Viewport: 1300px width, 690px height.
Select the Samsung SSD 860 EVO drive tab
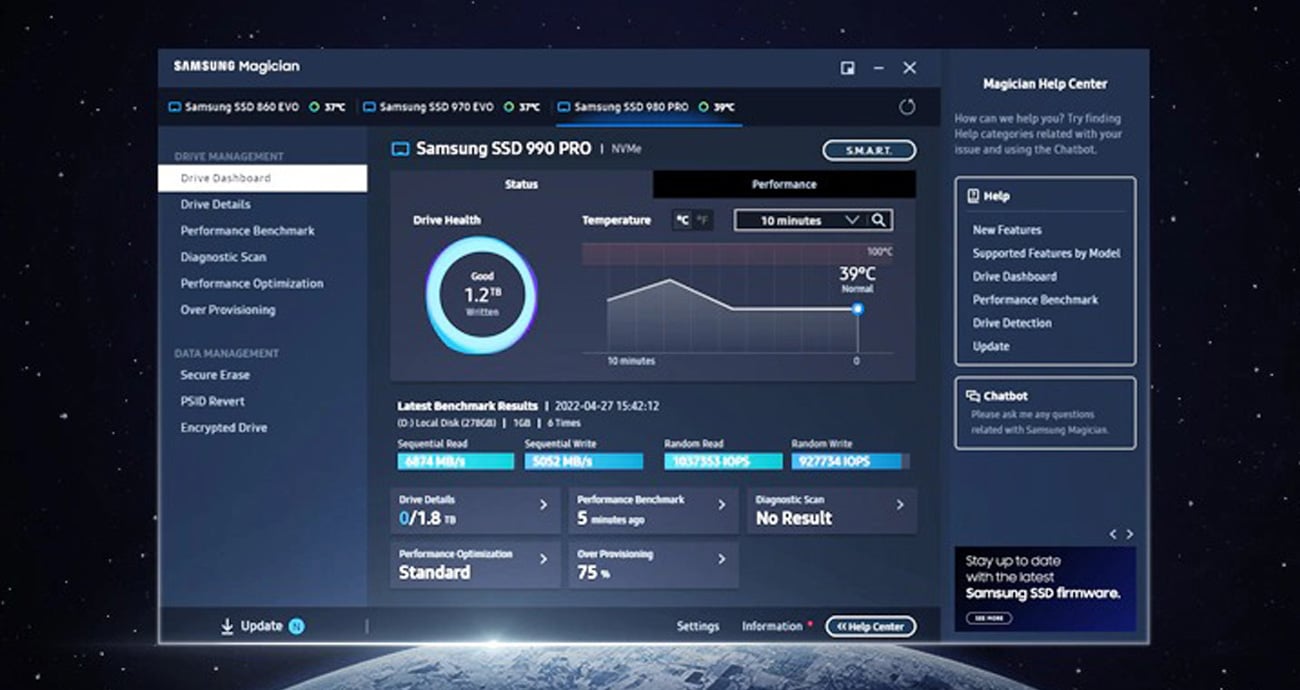(256, 107)
